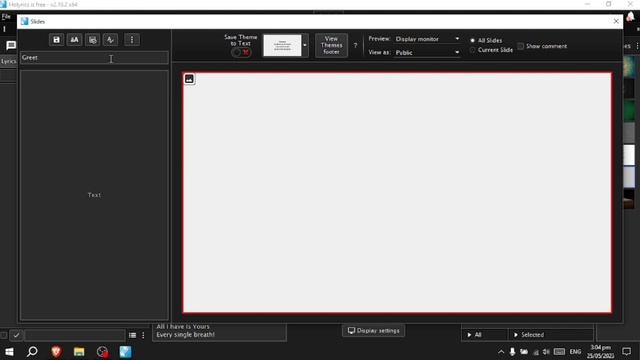Click the View Themes Footer button
This screenshot has width=640, height=360.
click(331, 45)
